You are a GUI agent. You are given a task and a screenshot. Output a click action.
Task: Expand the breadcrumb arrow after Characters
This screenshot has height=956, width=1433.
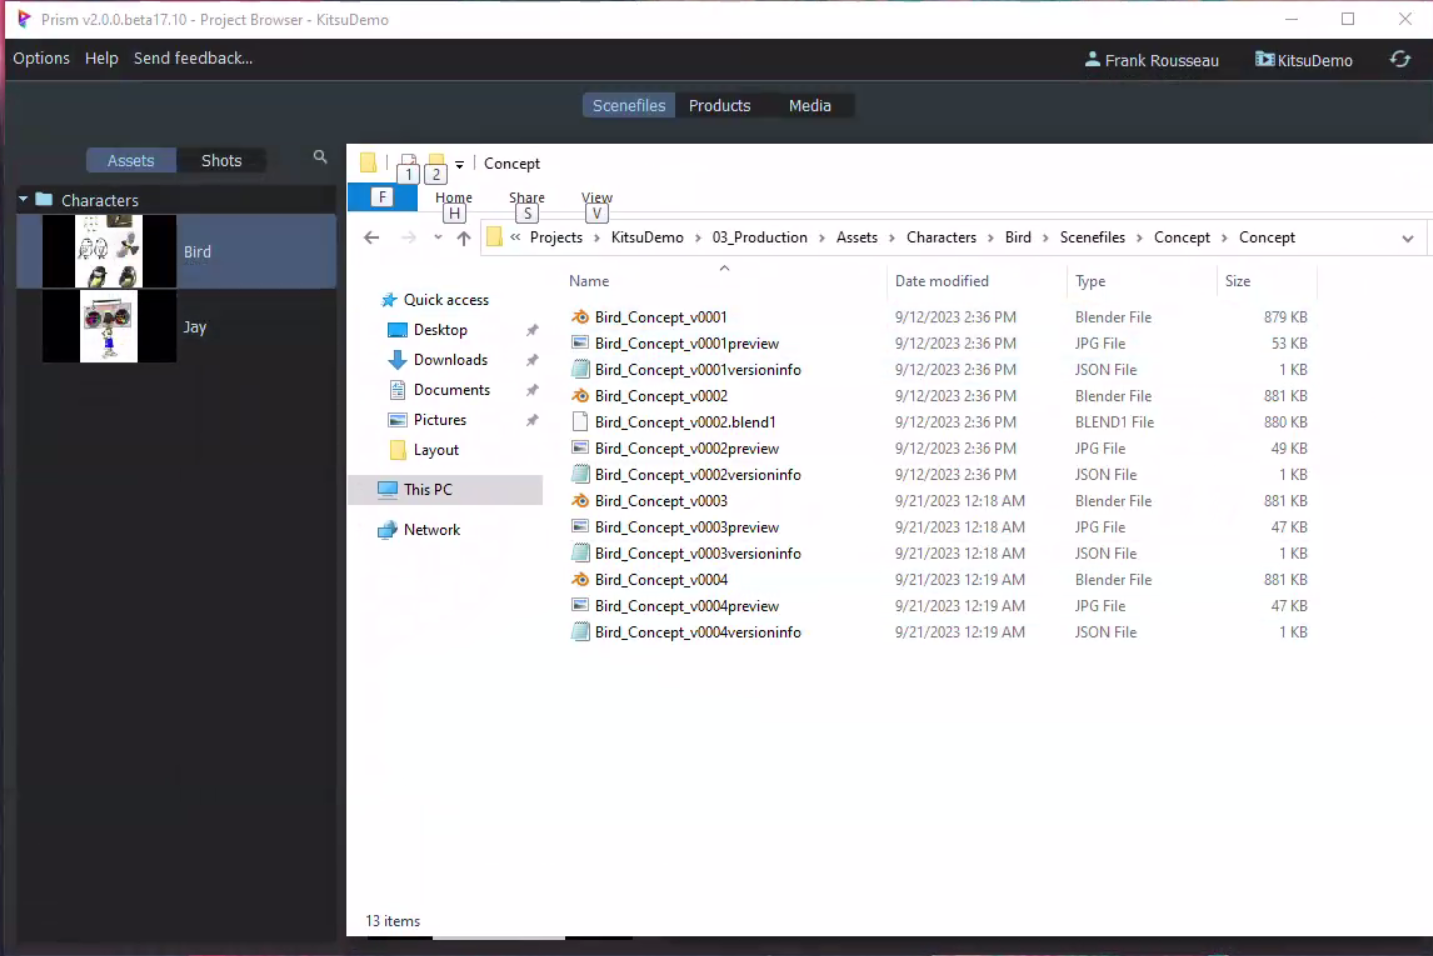coord(991,238)
